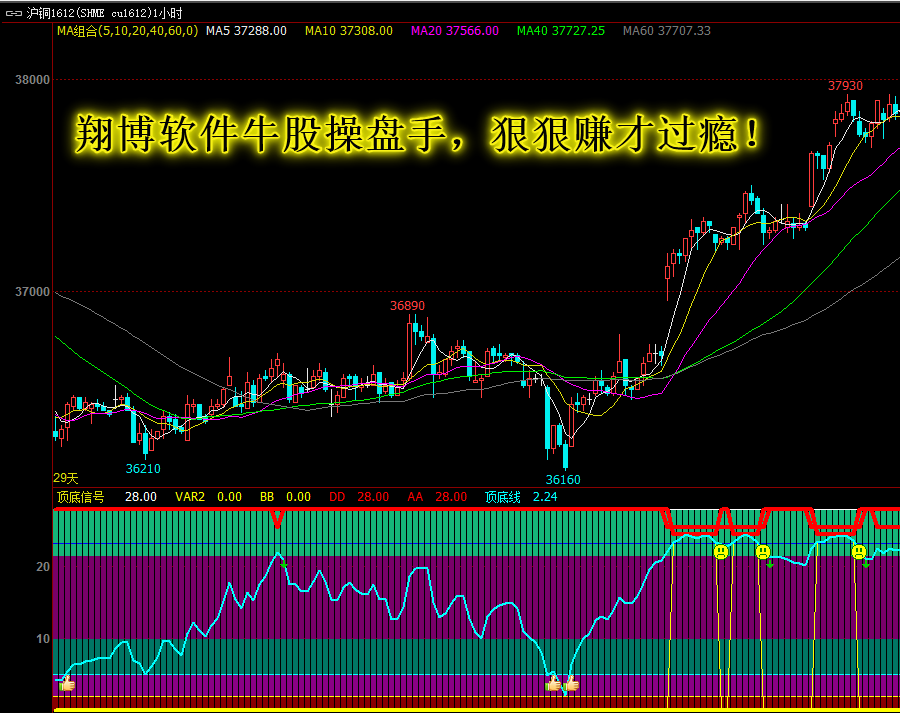Image resolution: width=900 pixels, height=713 pixels.
Task: Click the middle yellow smiley sell signal
Action: 763,552
